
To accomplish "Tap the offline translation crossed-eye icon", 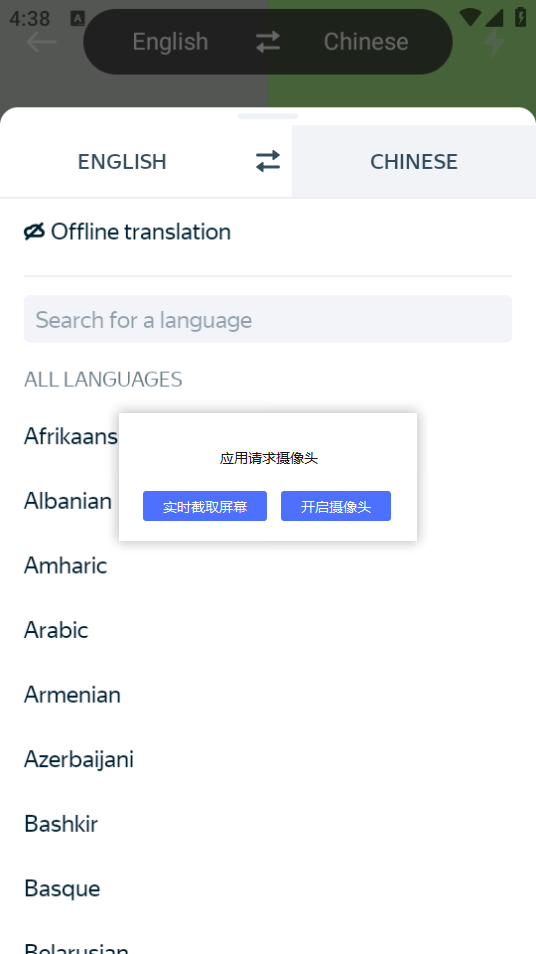I will point(34,232).
